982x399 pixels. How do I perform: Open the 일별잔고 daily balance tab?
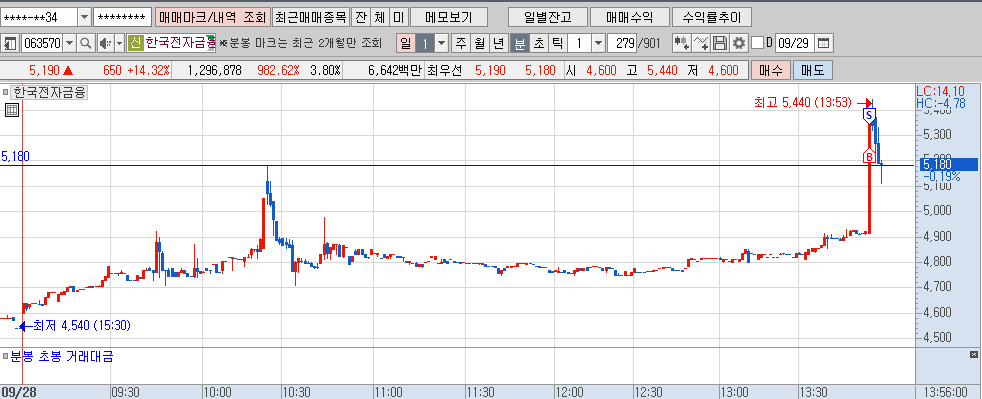tap(548, 17)
